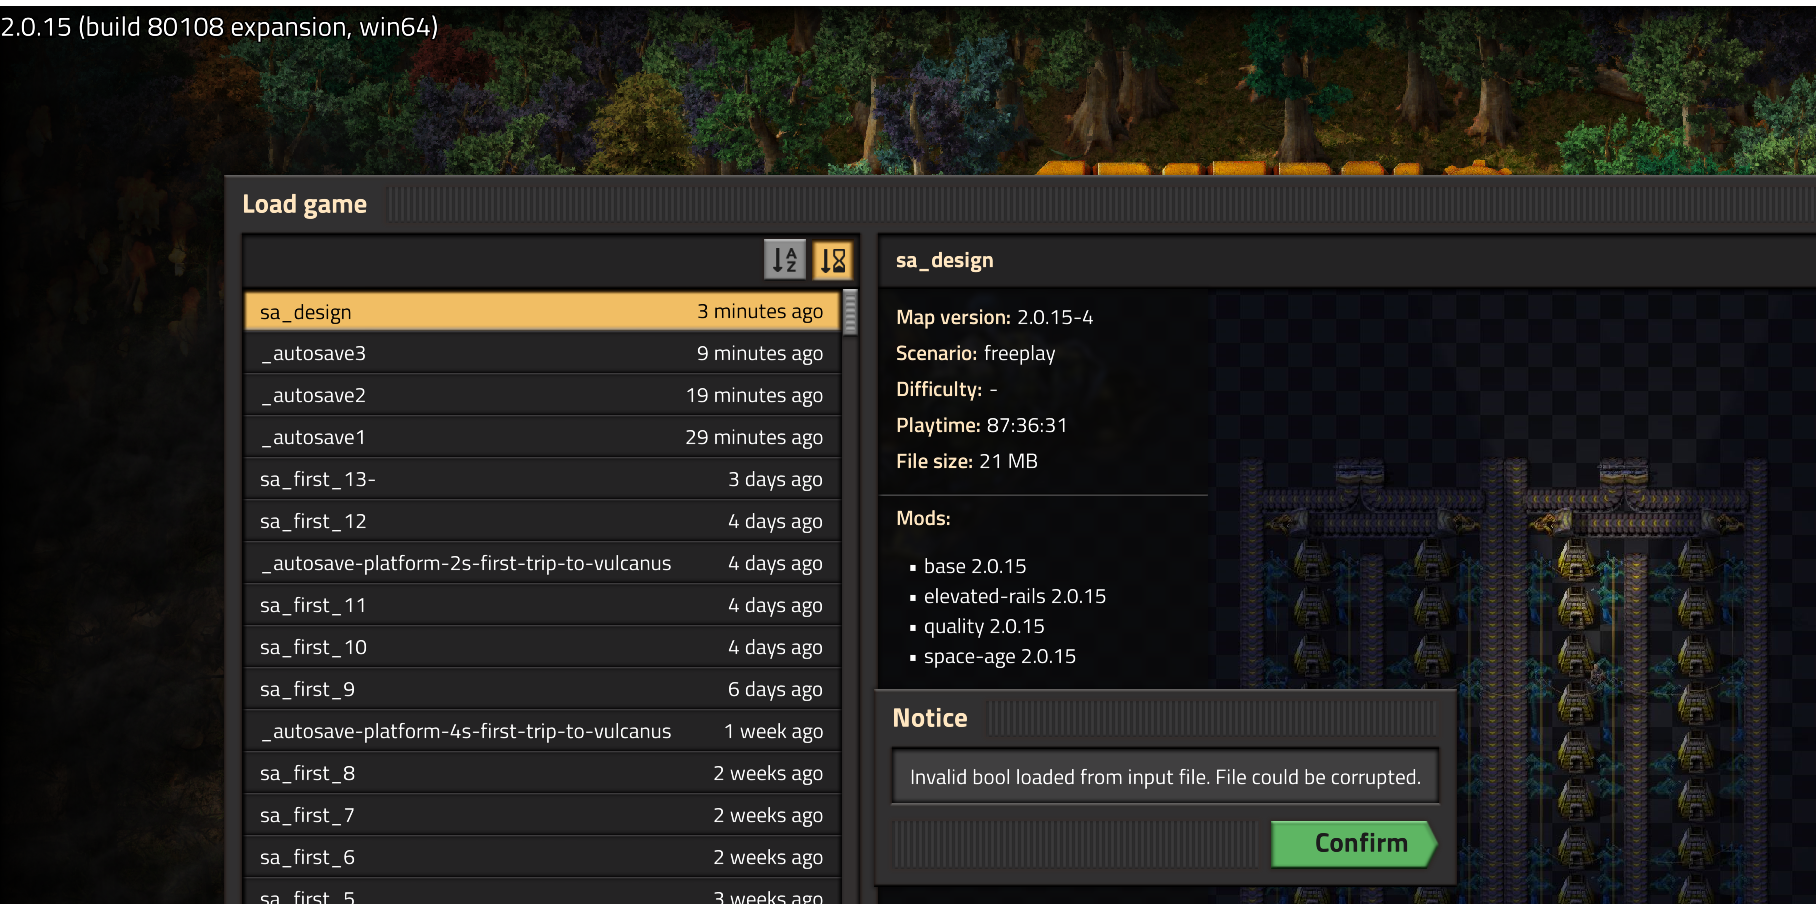The width and height of the screenshot is (1816, 904).
Task: Select the sa_first_6 save
Action: click(542, 857)
